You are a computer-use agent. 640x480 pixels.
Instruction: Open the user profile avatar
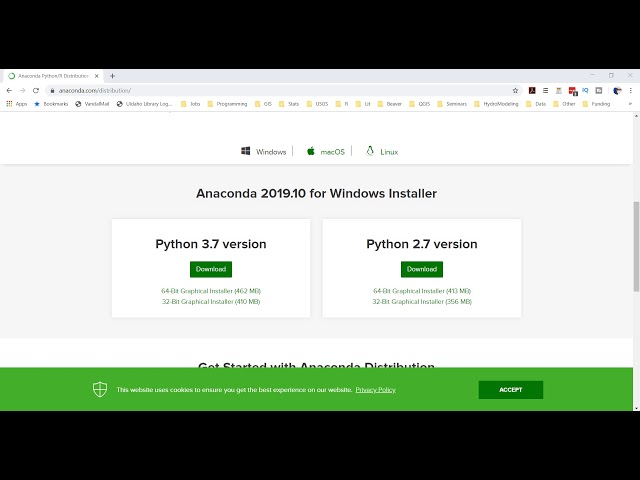tap(617, 91)
